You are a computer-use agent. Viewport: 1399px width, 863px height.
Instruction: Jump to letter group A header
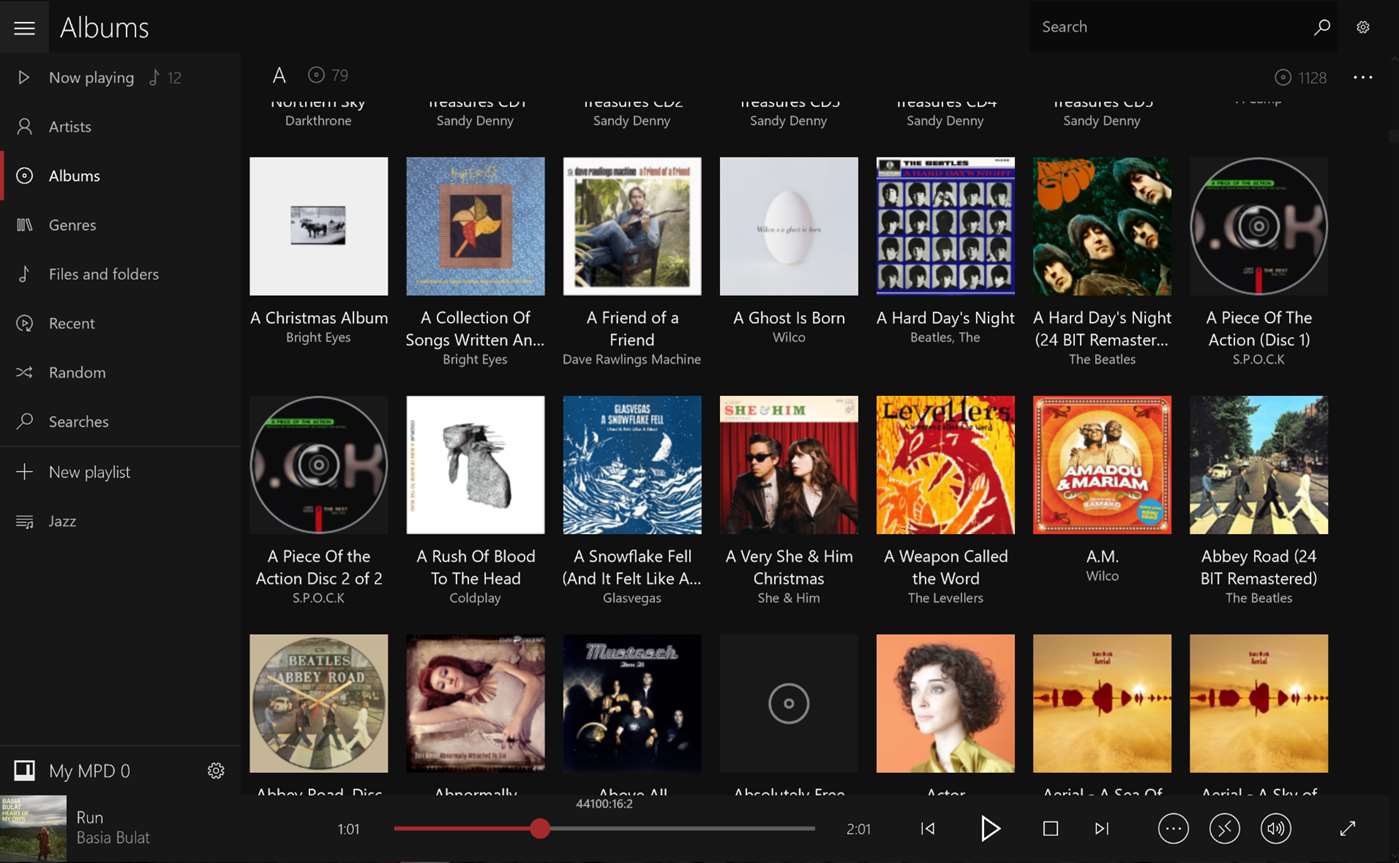(279, 75)
